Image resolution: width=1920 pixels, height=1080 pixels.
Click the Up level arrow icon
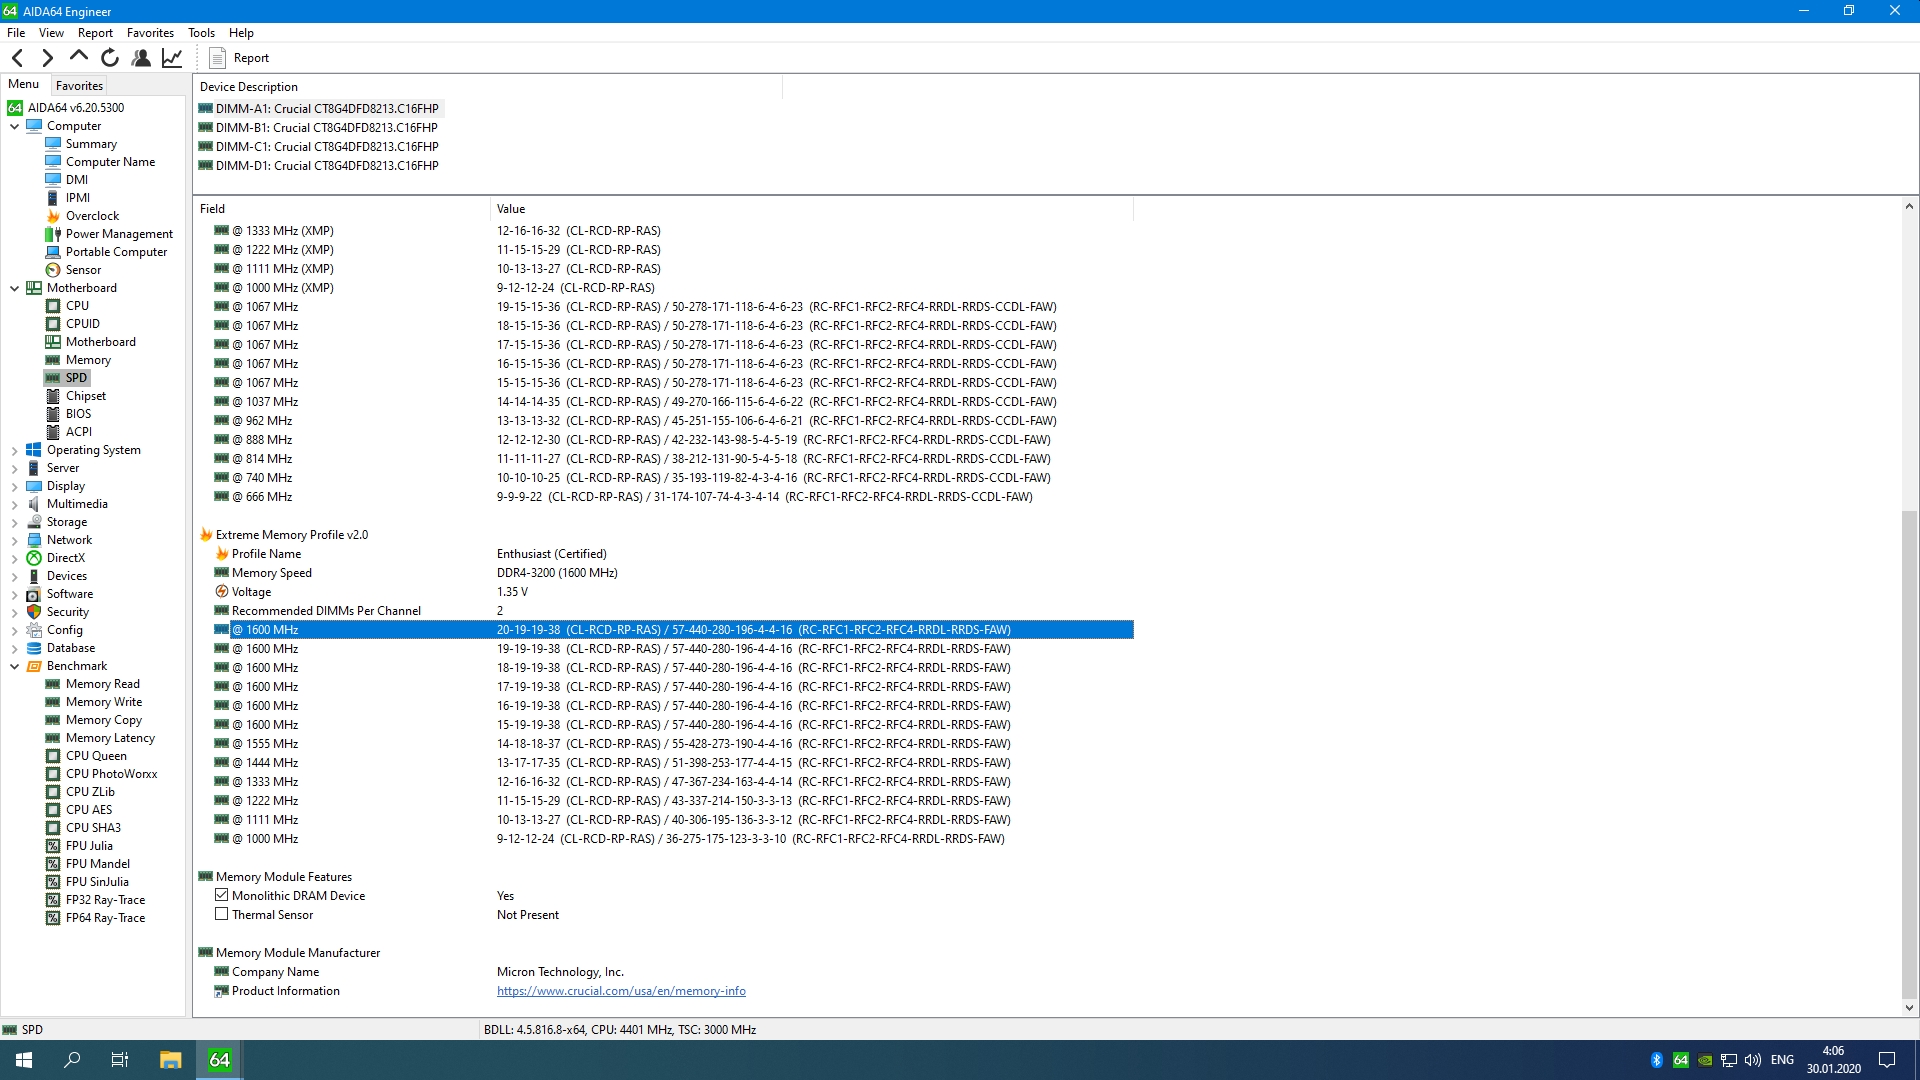point(78,57)
